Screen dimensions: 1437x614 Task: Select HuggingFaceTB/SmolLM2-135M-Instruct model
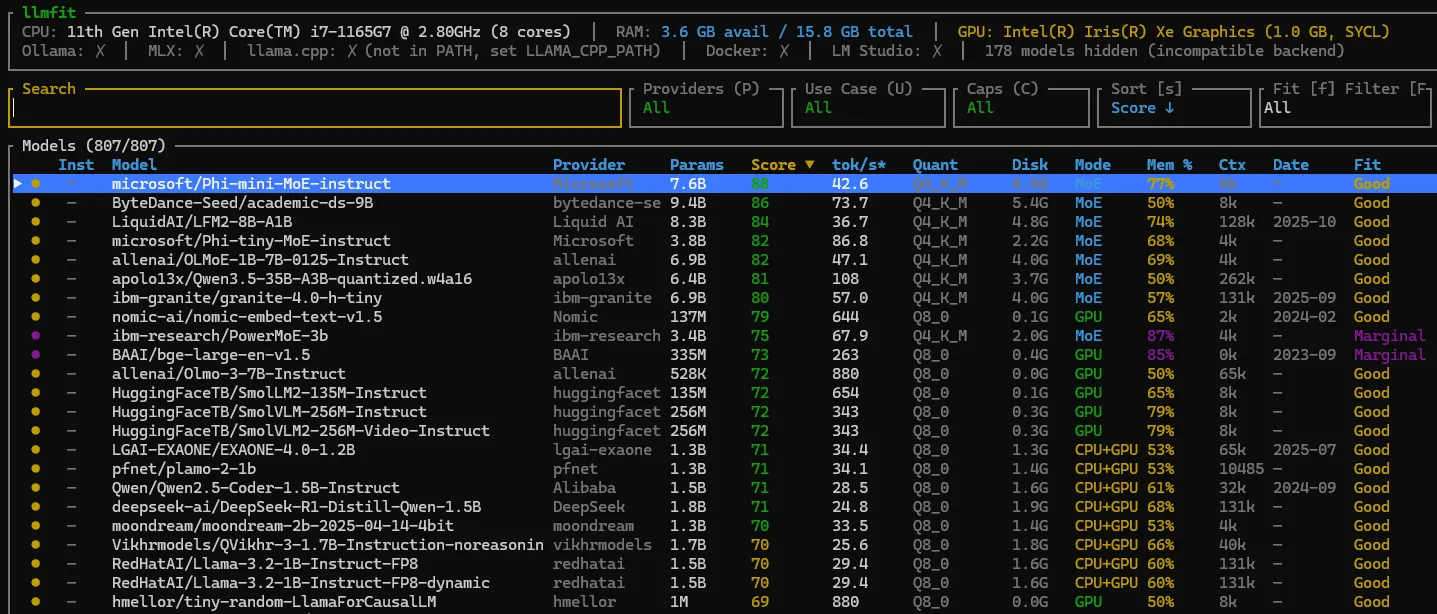pos(269,393)
